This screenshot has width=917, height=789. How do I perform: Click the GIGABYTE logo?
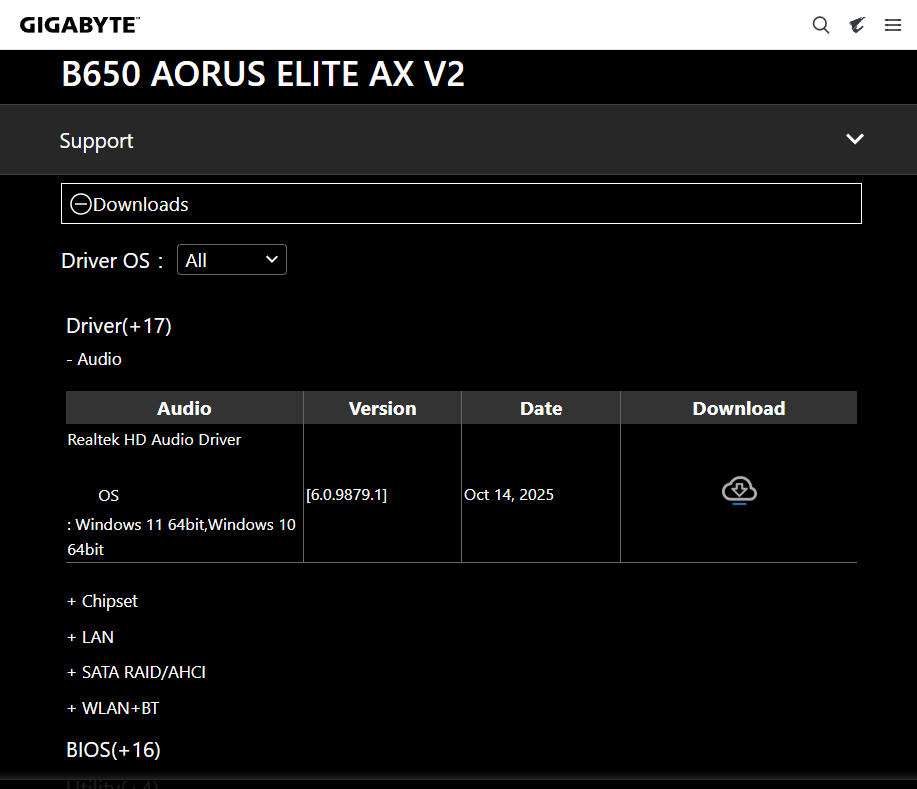[80, 25]
